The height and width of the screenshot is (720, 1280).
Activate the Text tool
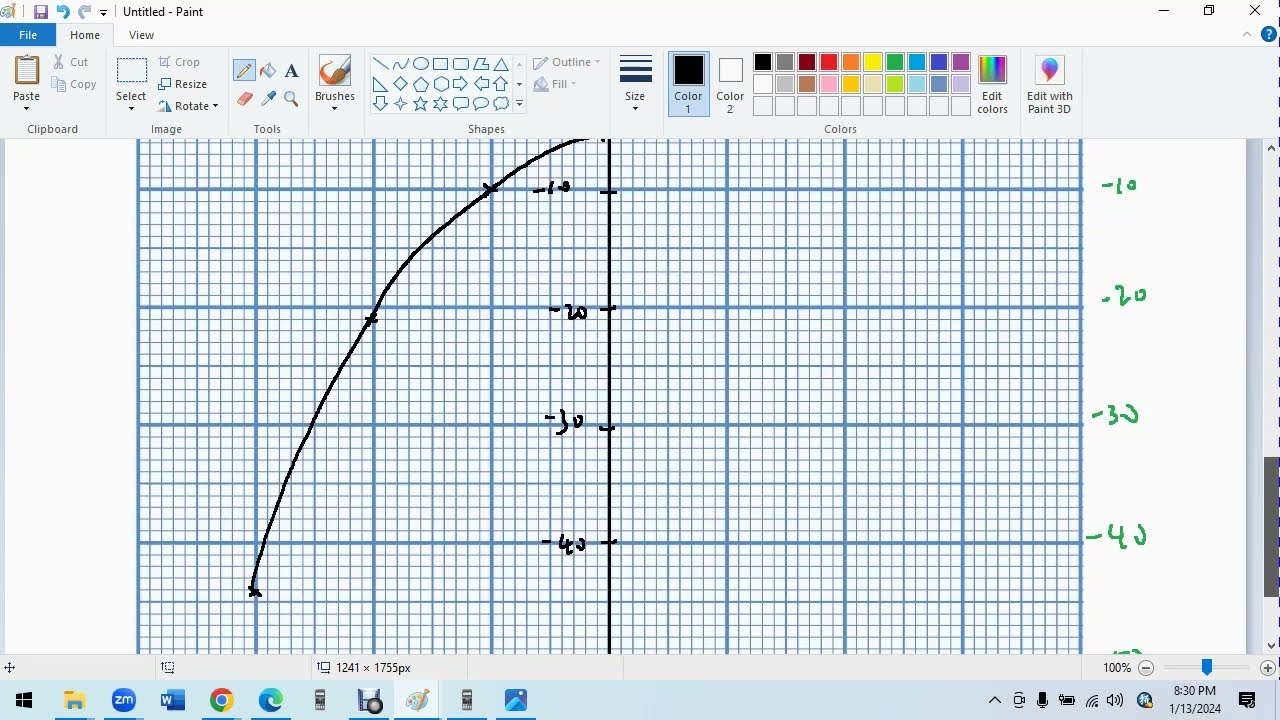click(x=291, y=70)
